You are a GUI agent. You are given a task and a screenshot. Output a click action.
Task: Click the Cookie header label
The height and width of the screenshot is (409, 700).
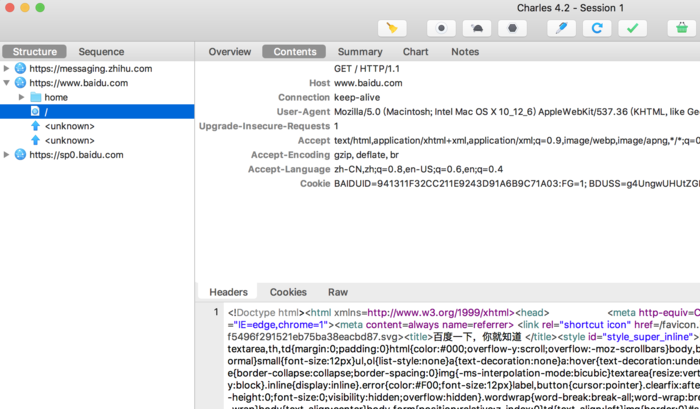coord(315,183)
